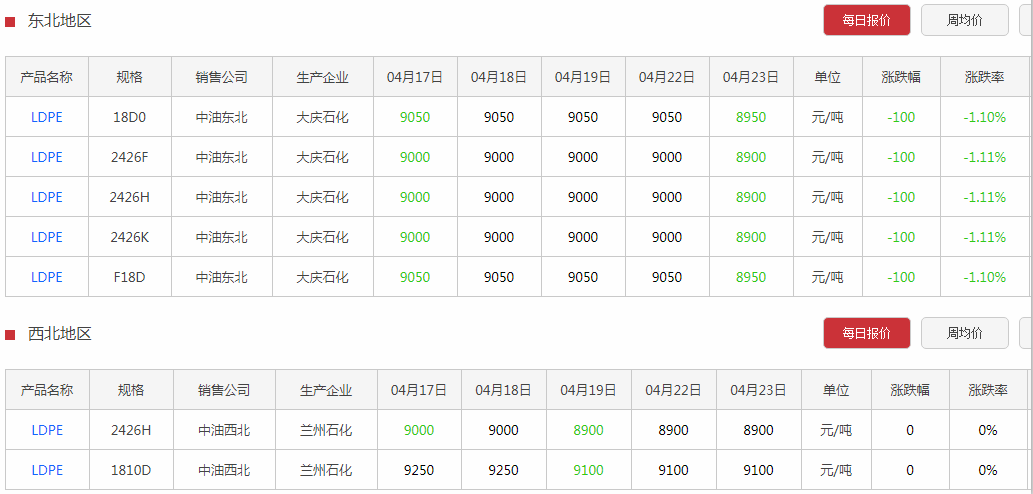Click 8950 price for 18D0 on 04月23日

[x=751, y=117]
